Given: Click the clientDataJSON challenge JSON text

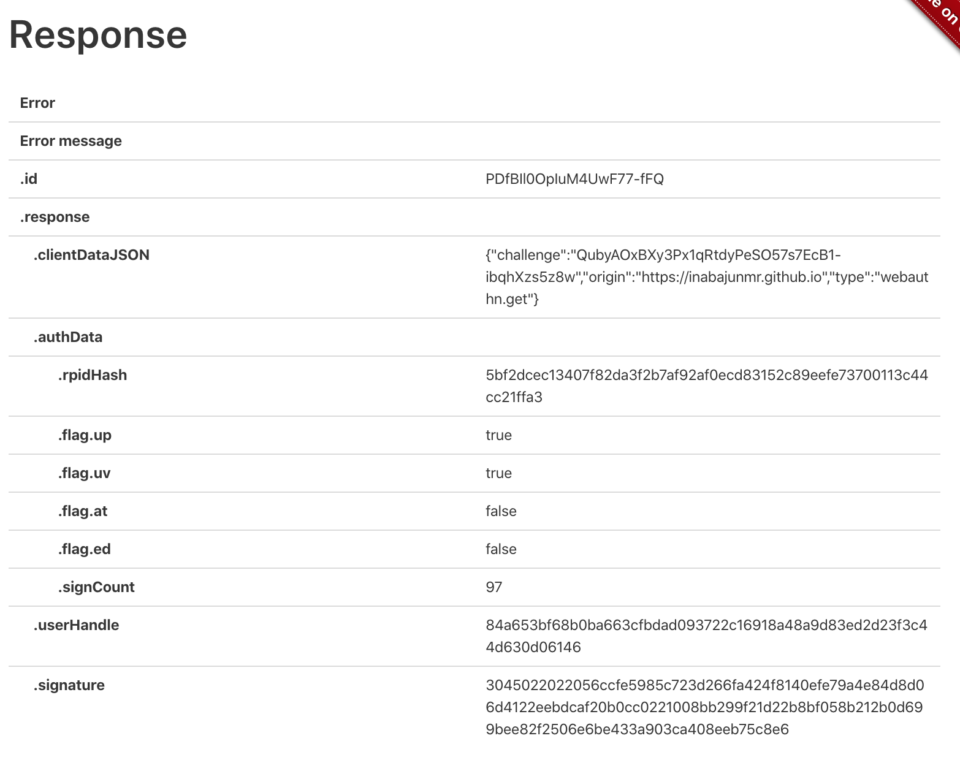Looking at the screenshot, I should point(707,277).
